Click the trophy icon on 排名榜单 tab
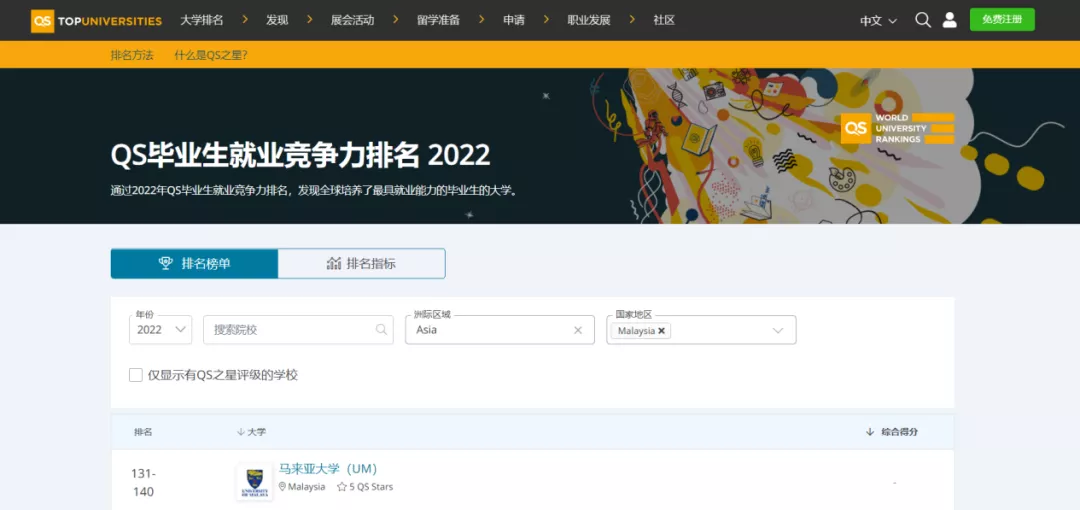Image resolution: width=1080 pixels, height=510 pixels. coord(165,263)
